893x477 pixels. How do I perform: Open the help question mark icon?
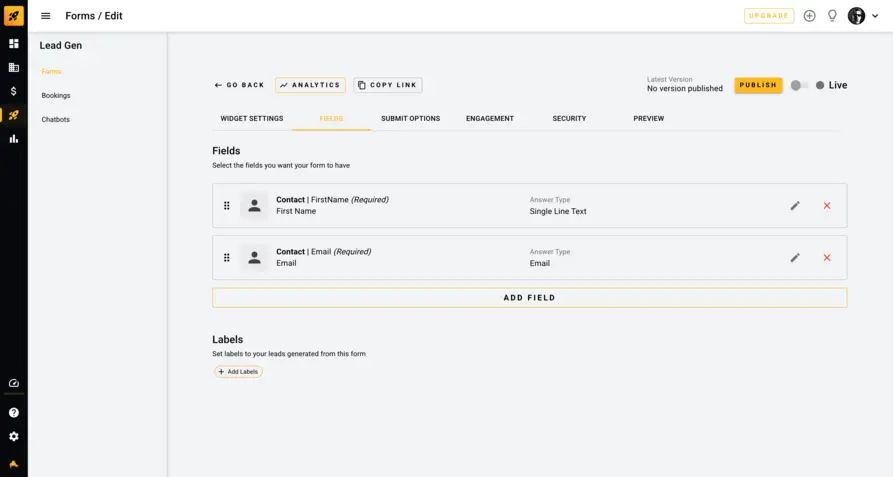[x=14, y=413]
